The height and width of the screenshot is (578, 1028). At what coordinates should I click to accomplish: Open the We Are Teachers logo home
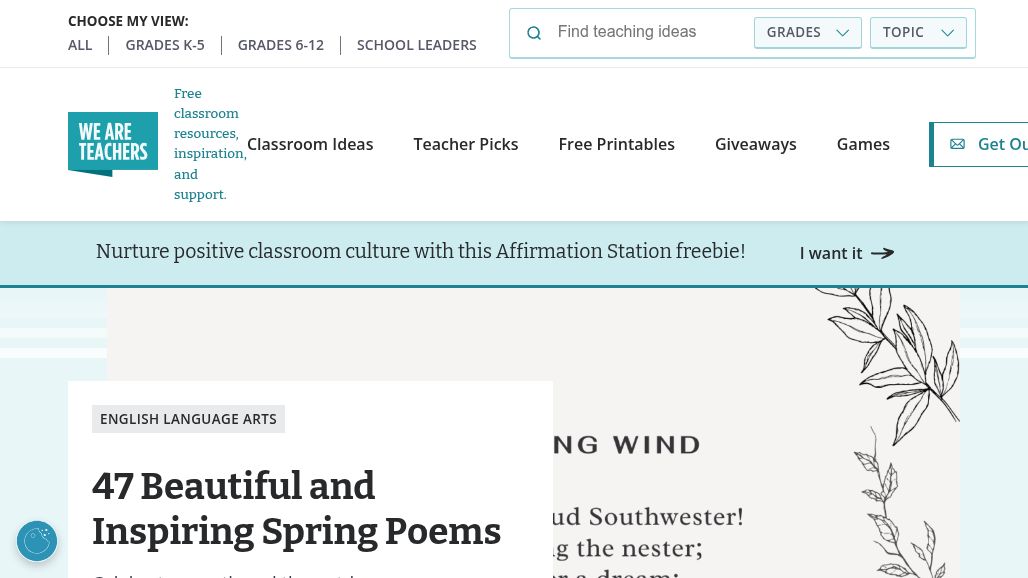[x=113, y=144]
